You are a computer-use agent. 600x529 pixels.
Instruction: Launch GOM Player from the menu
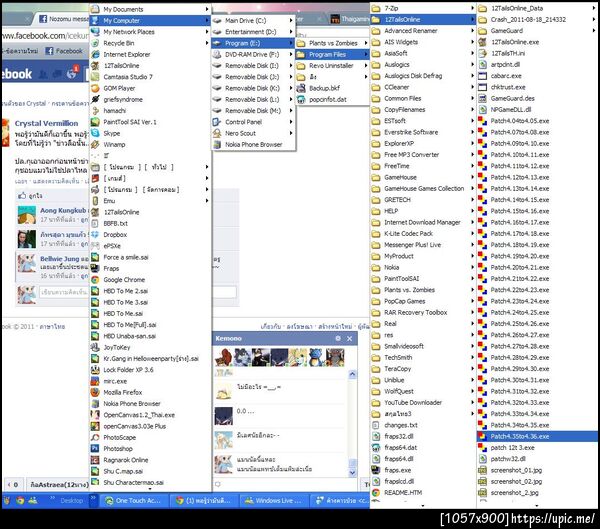coord(119,88)
